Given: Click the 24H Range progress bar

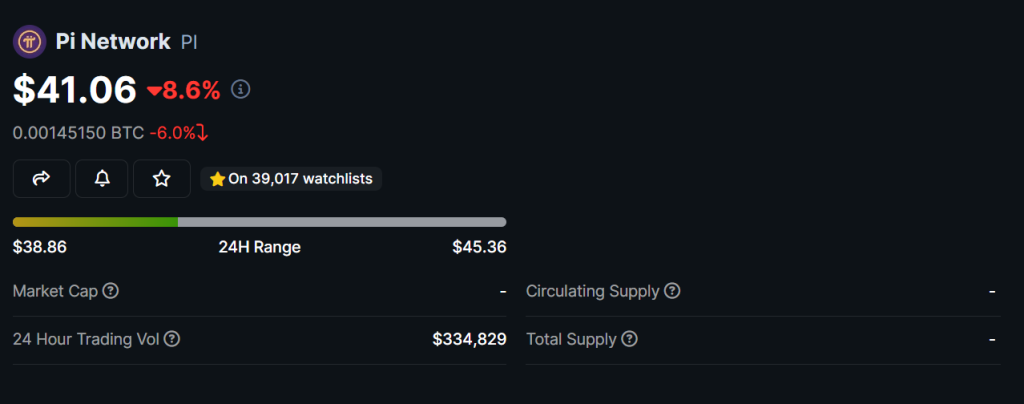Looking at the screenshot, I should tap(259, 222).
